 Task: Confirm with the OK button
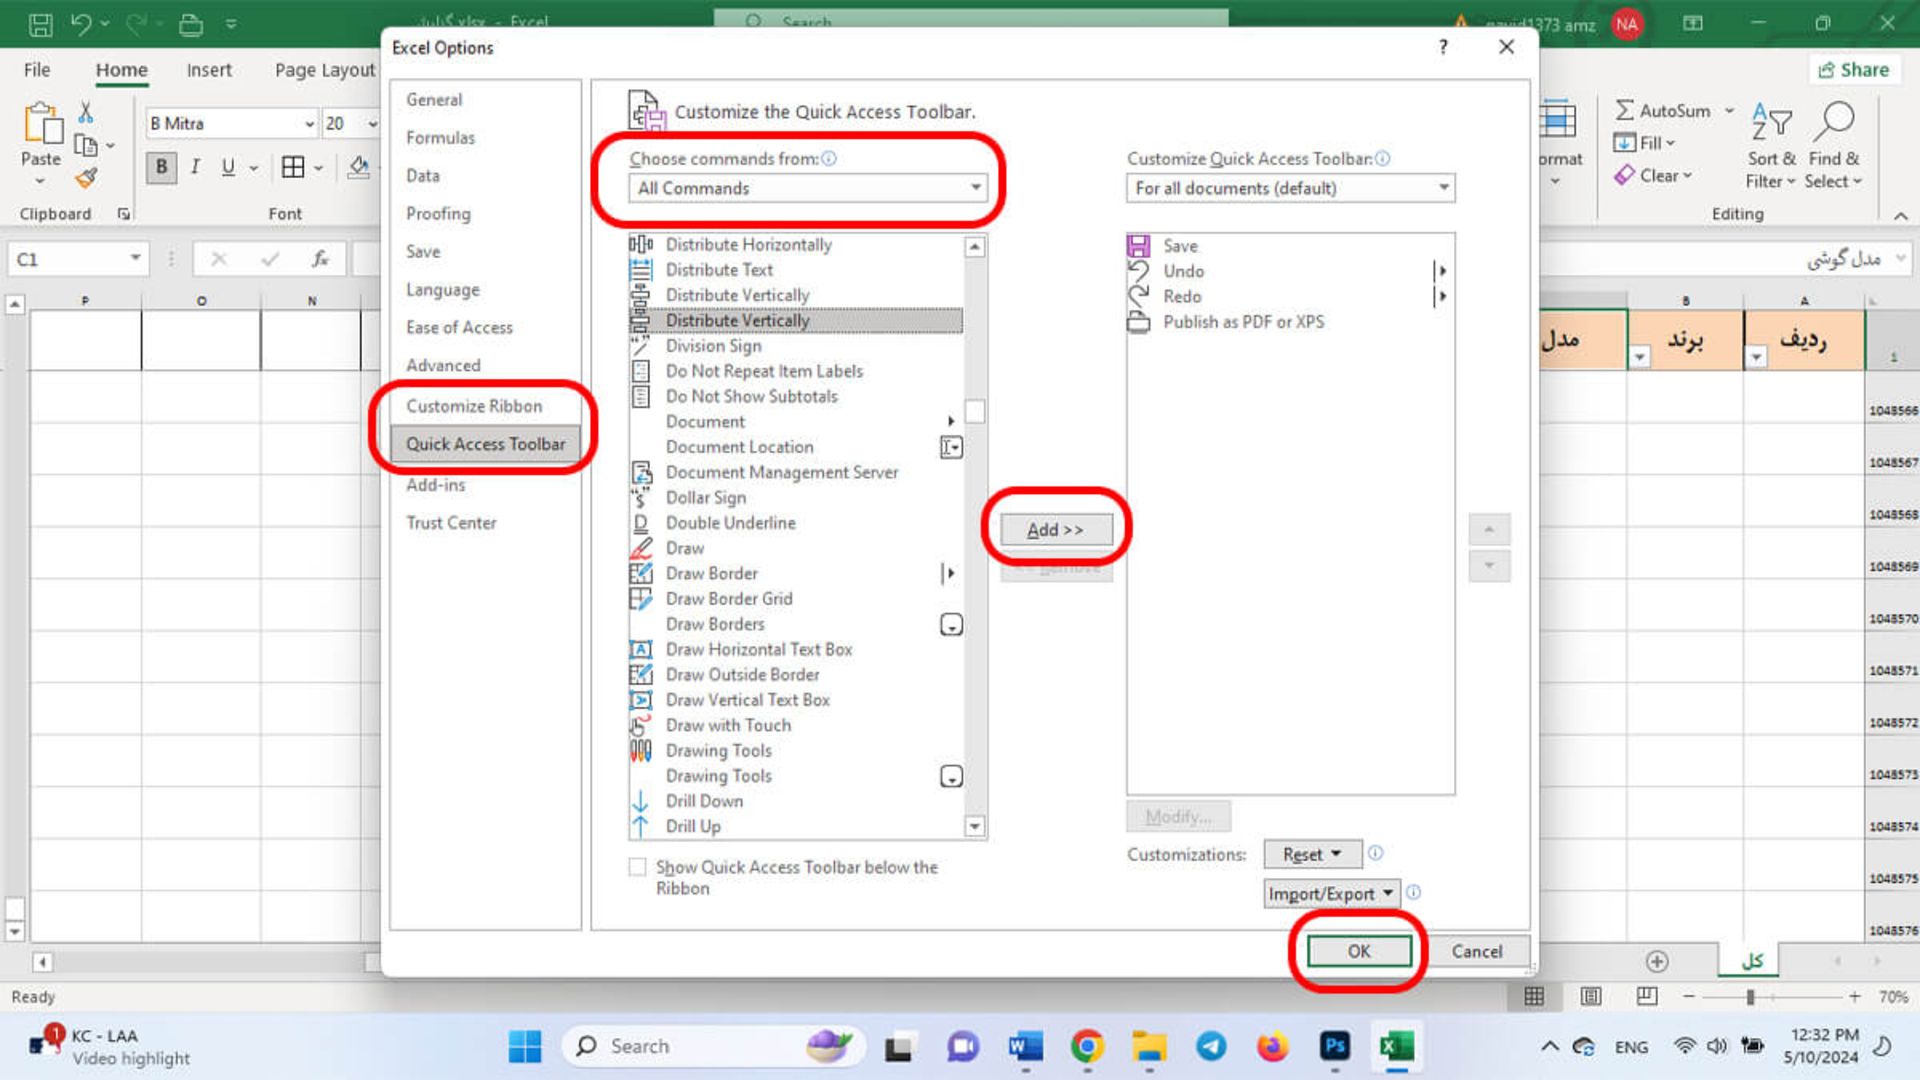click(x=1359, y=951)
